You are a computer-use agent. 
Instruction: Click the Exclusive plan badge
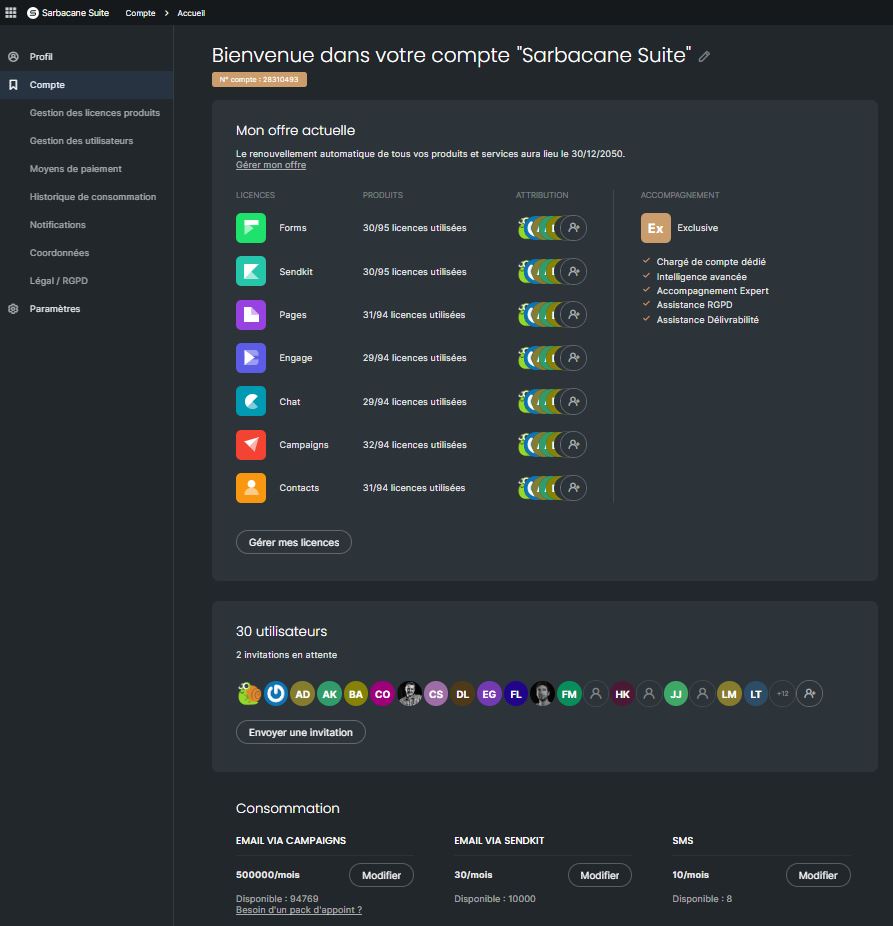pos(656,228)
